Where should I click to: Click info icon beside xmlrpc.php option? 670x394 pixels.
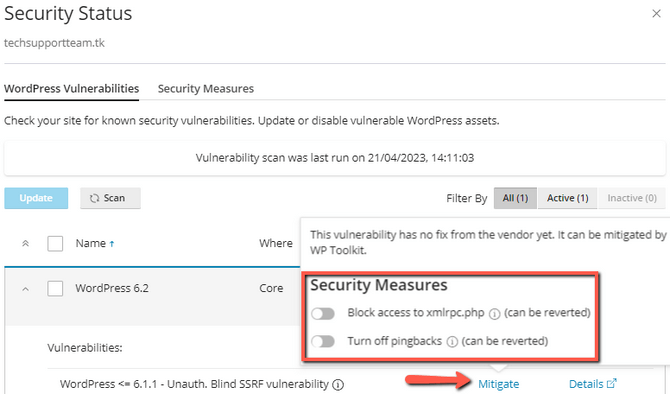click(x=494, y=314)
